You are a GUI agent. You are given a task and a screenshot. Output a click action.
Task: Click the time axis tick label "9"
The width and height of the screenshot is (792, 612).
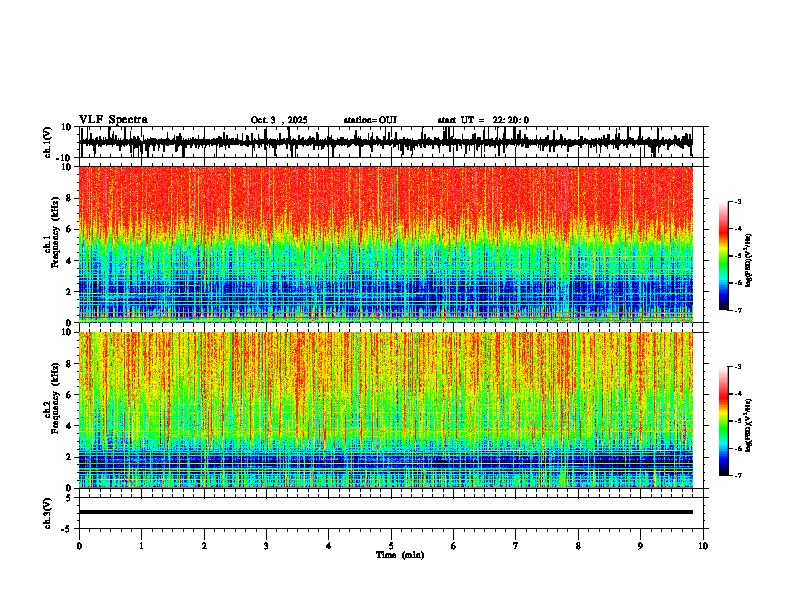click(640, 546)
